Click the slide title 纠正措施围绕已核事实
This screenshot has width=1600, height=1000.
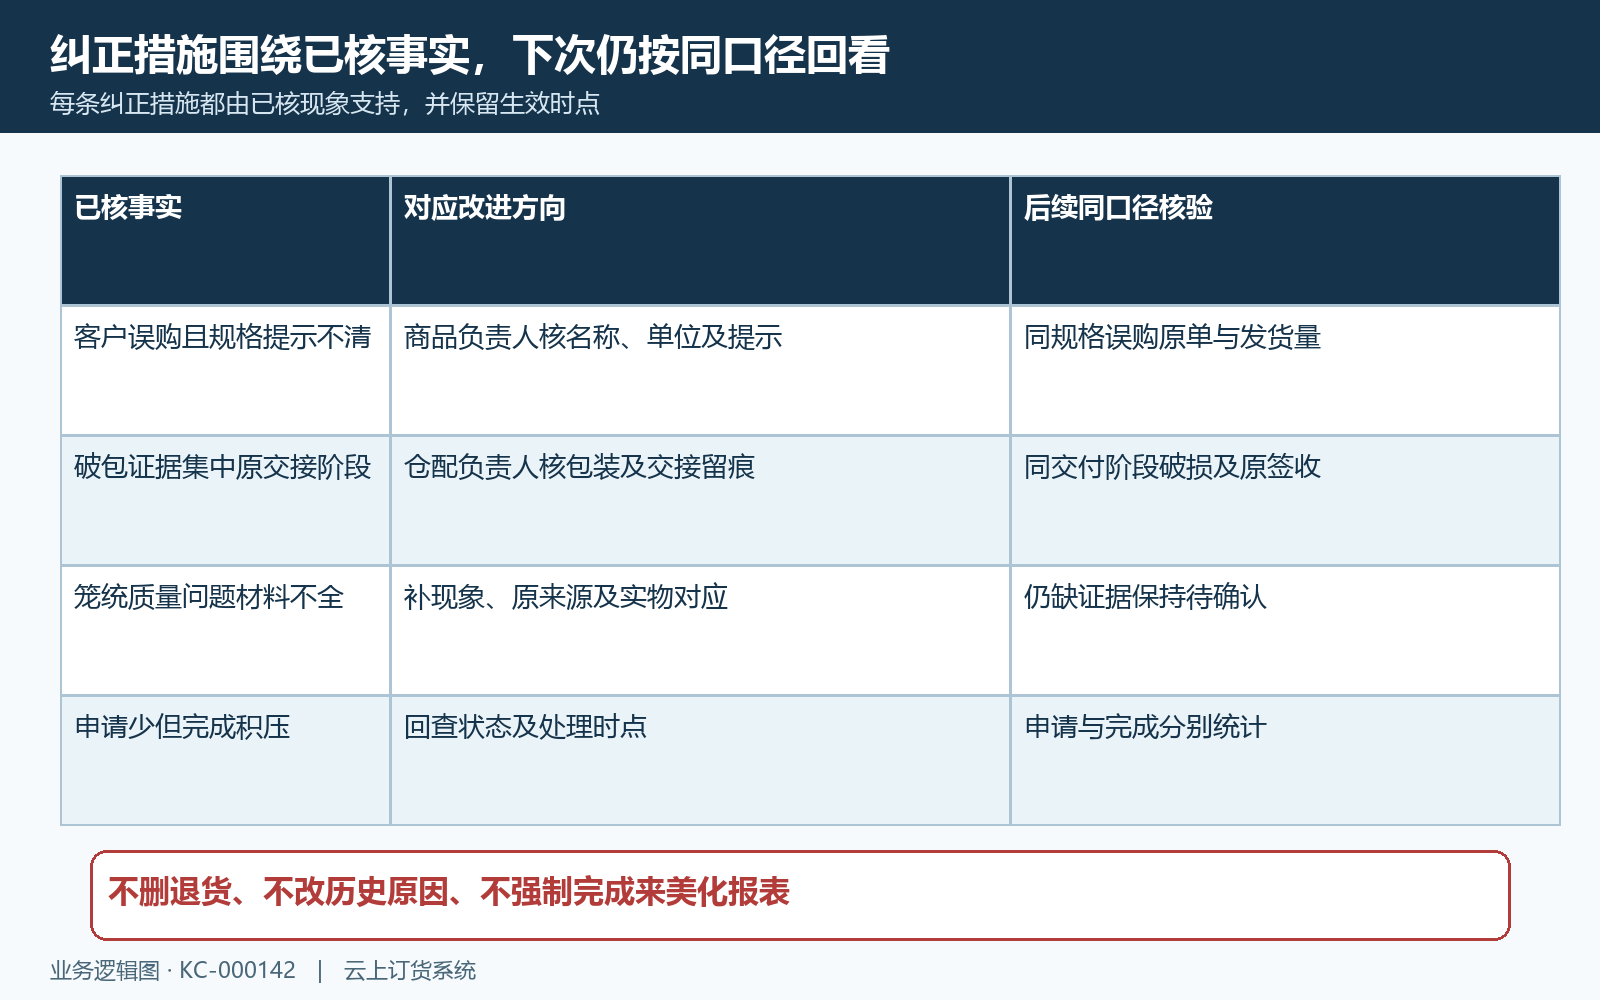point(470,55)
